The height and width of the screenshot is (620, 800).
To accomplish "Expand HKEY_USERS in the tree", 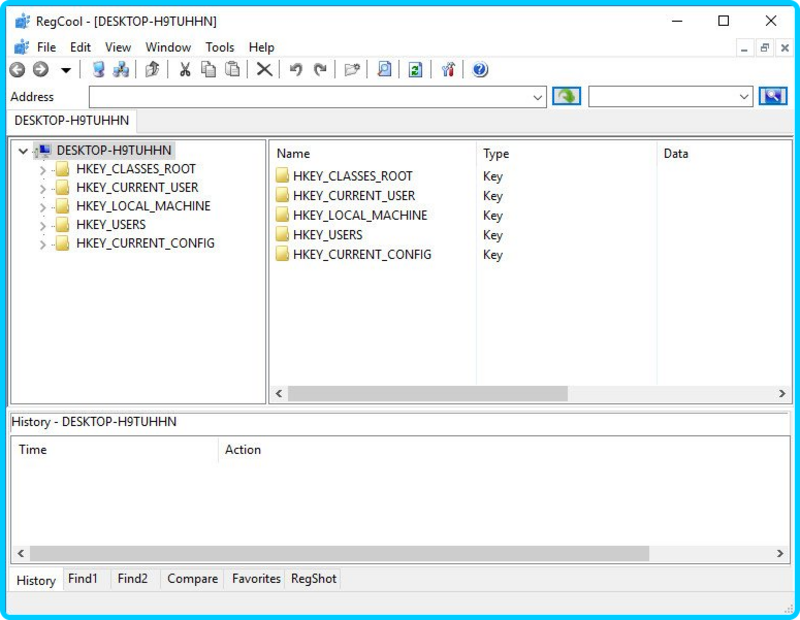I will [x=43, y=226].
